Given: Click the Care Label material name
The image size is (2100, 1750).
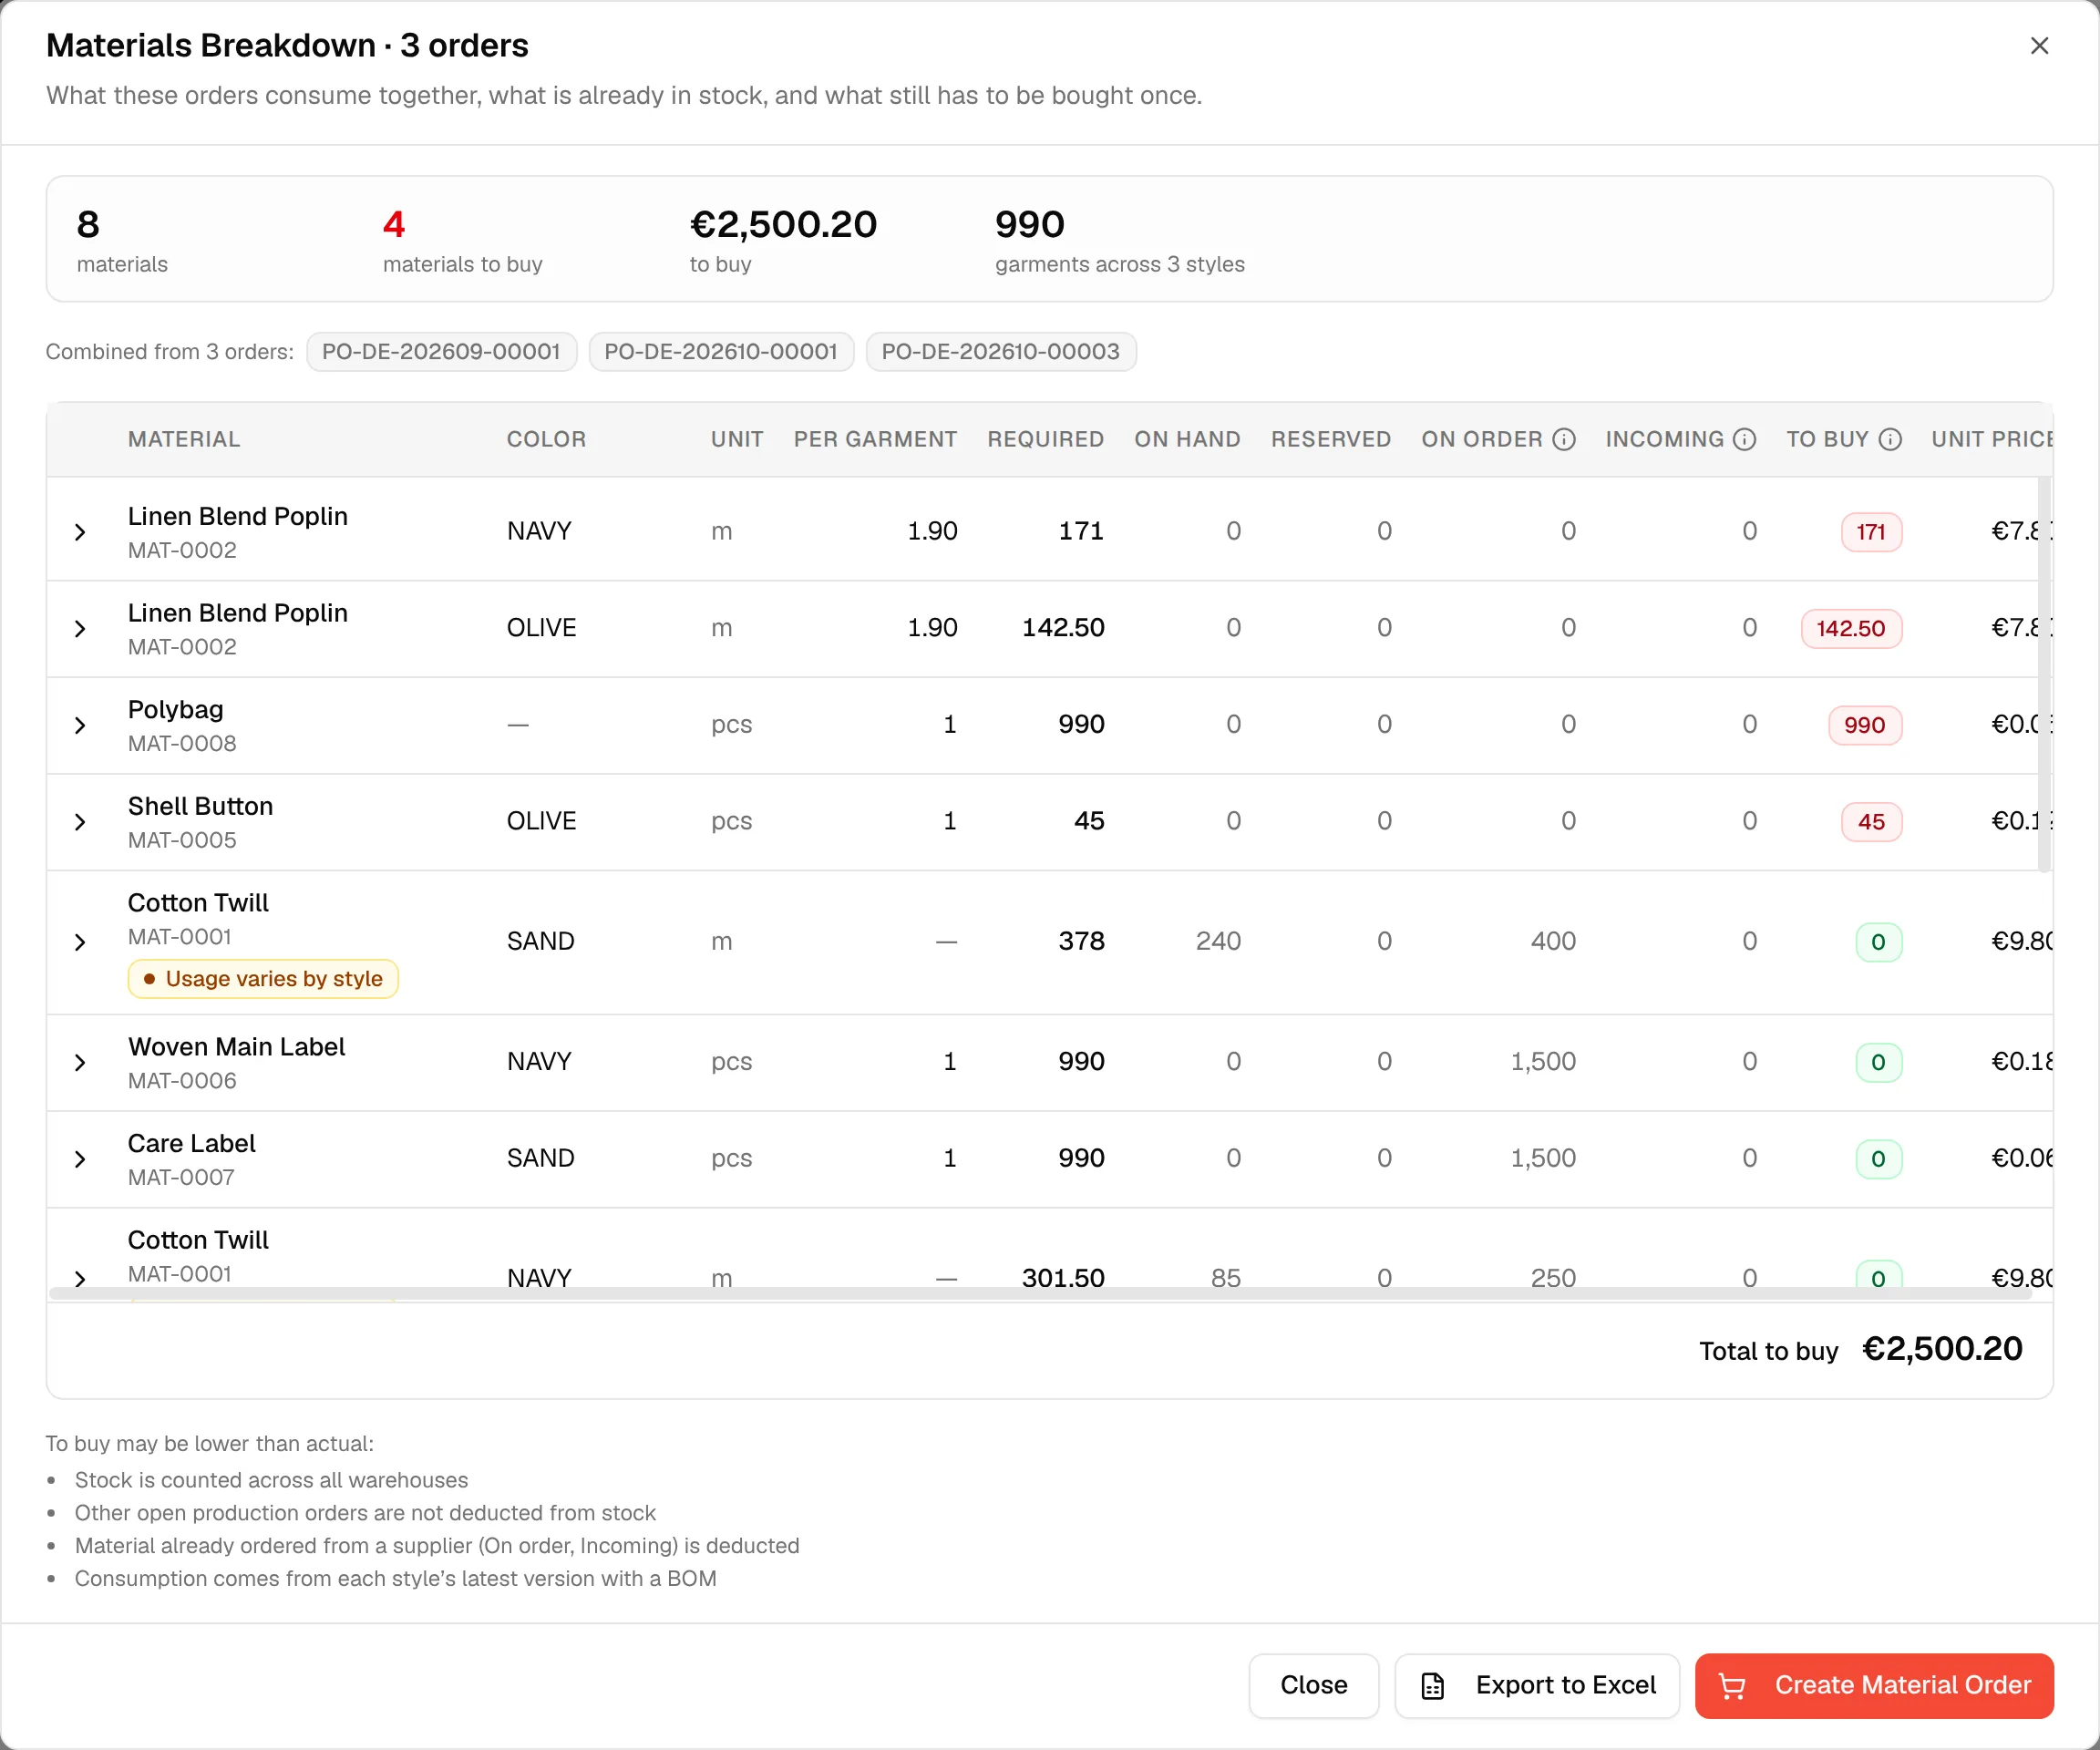Looking at the screenshot, I should click(x=191, y=1144).
